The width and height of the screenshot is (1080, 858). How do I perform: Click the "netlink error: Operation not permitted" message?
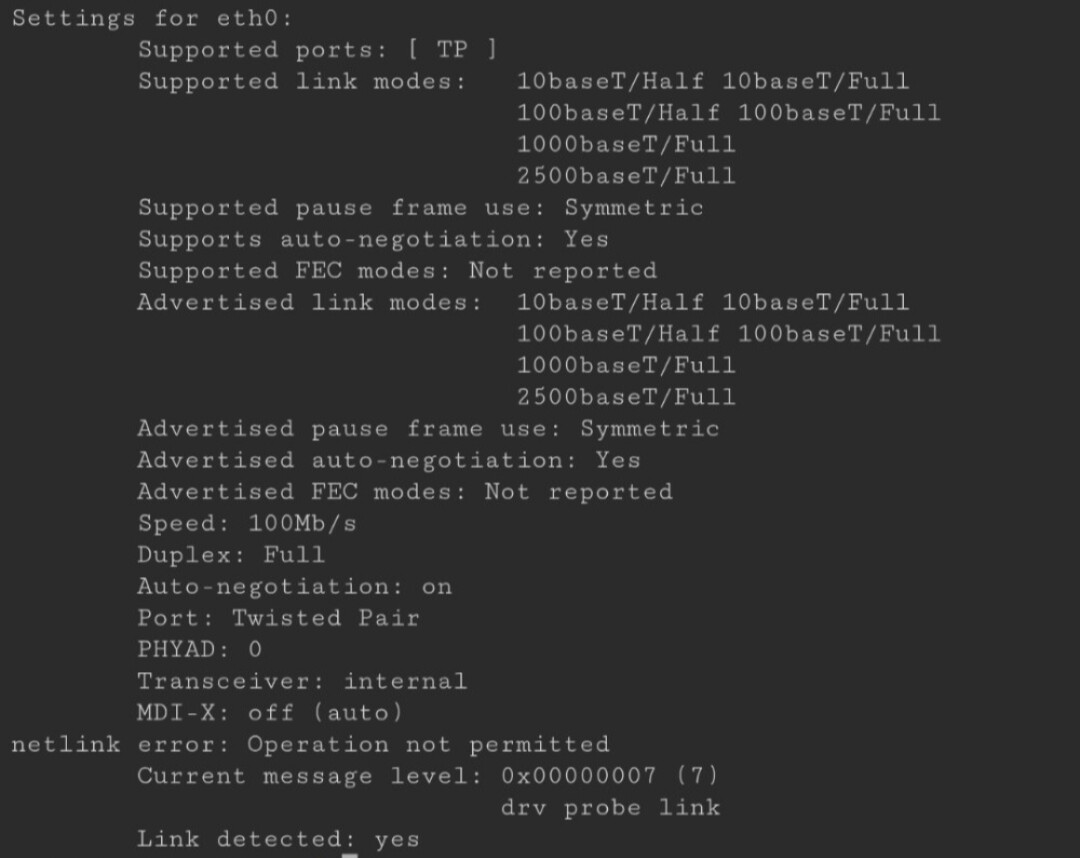[x=310, y=745]
